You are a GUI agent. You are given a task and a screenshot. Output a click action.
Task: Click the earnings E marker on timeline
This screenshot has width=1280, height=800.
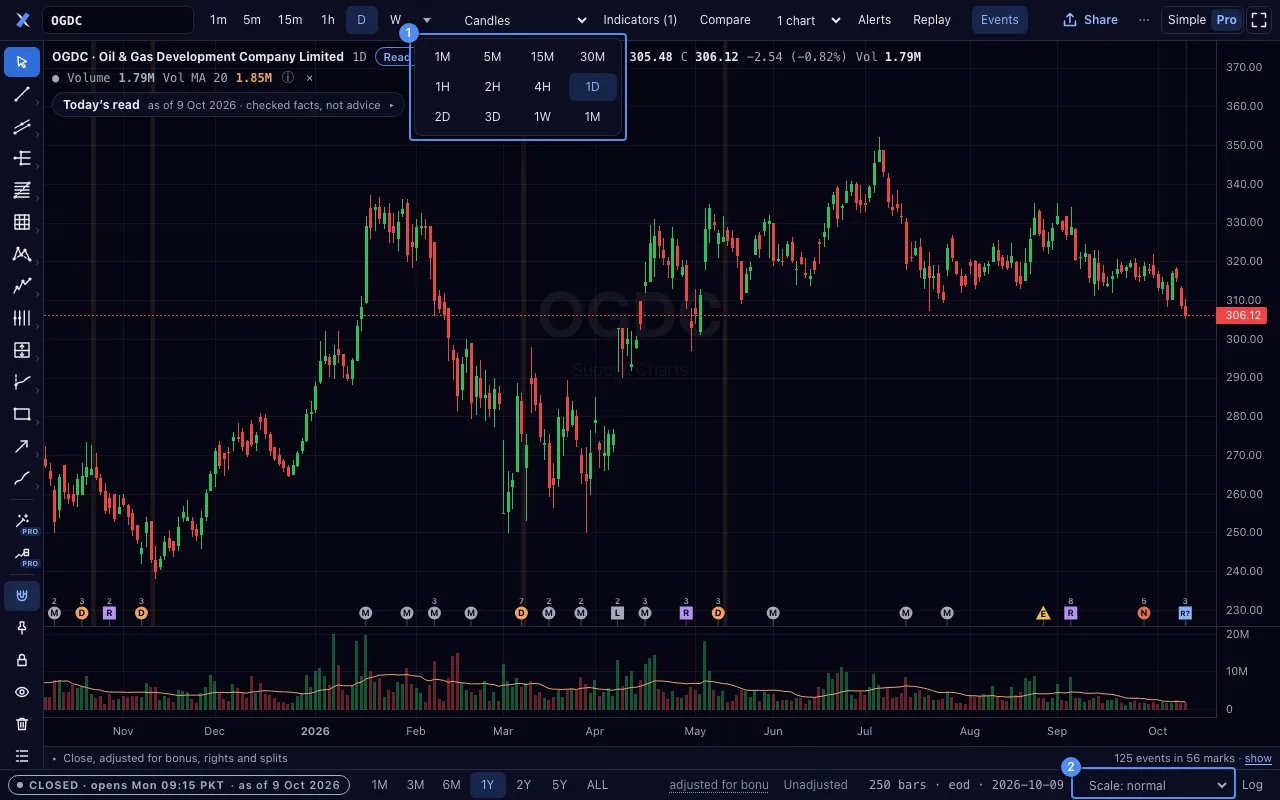[x=1043, y=613]
